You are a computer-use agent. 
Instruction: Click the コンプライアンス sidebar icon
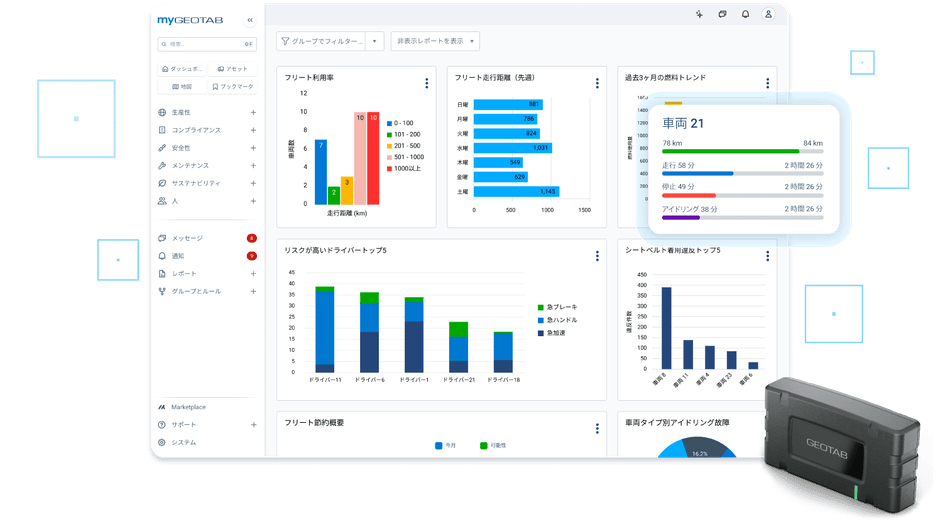(162, 130)
